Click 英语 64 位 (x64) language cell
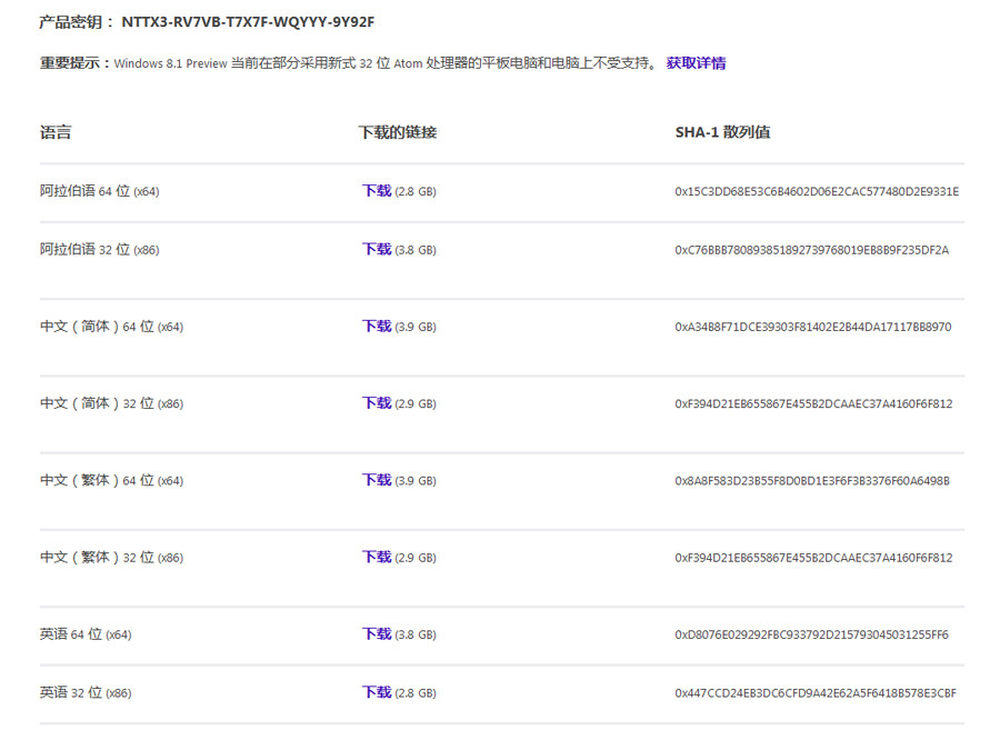This screenshot has width=1000, height=750. click(85, 635)
